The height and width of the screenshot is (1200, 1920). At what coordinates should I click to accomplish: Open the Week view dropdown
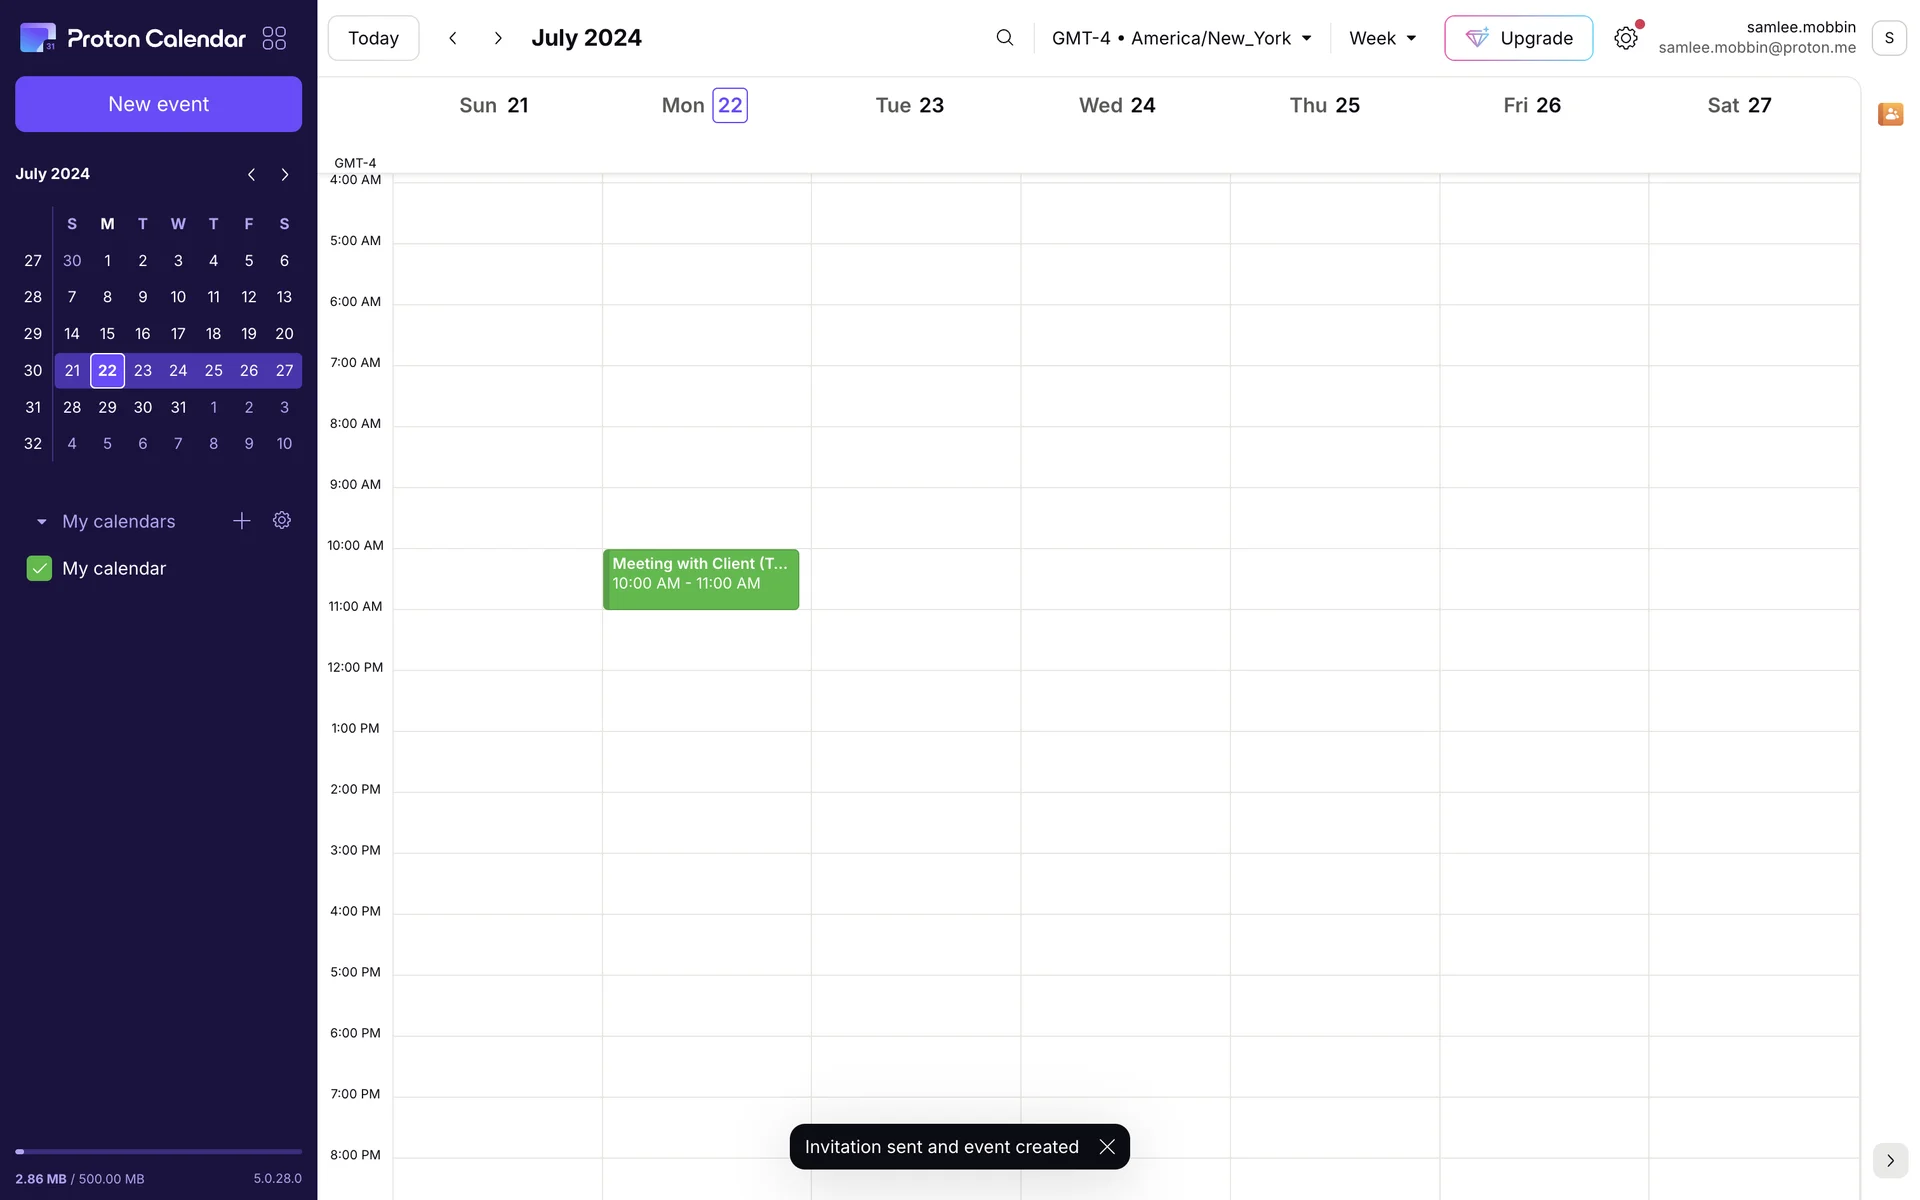point(1382,38)
